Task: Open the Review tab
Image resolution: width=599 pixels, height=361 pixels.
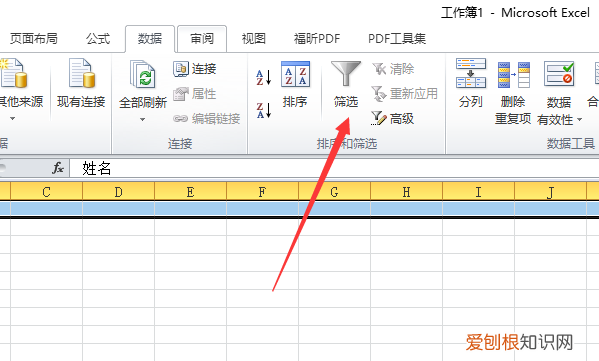Action: 202,39
